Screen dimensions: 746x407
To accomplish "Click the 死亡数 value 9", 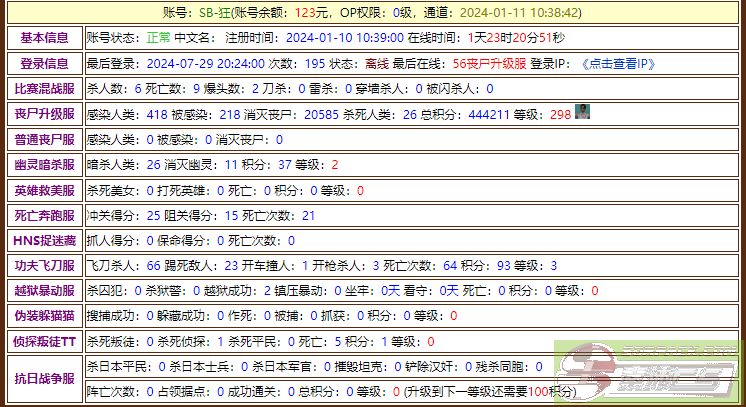I will point(196,89).
